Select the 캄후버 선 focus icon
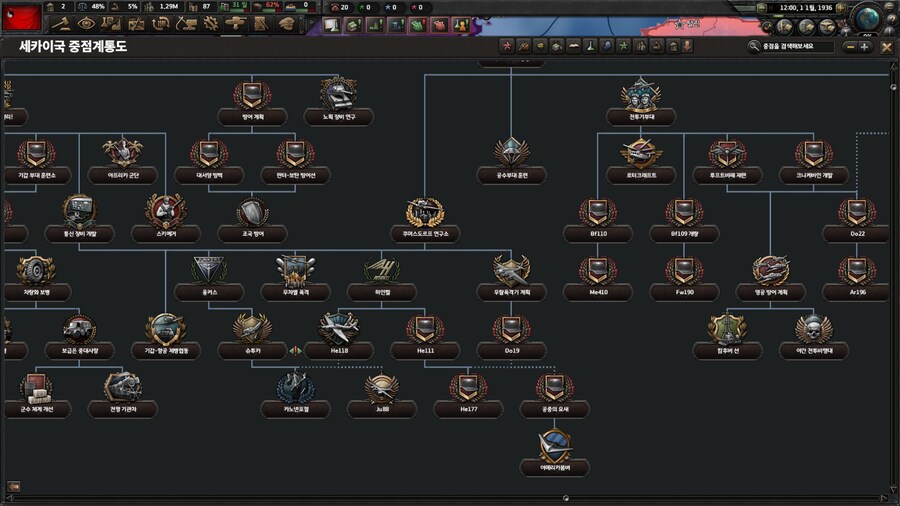Image resolution: width=900 pixels, height=506 pixels. pos(727,329)
